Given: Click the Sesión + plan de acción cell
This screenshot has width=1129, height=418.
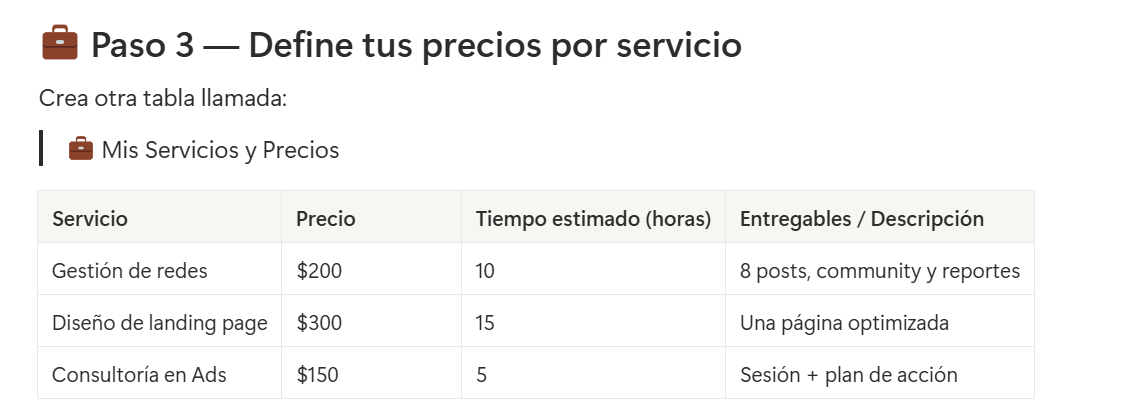Looking at the screenshot, I should [849, 375].
